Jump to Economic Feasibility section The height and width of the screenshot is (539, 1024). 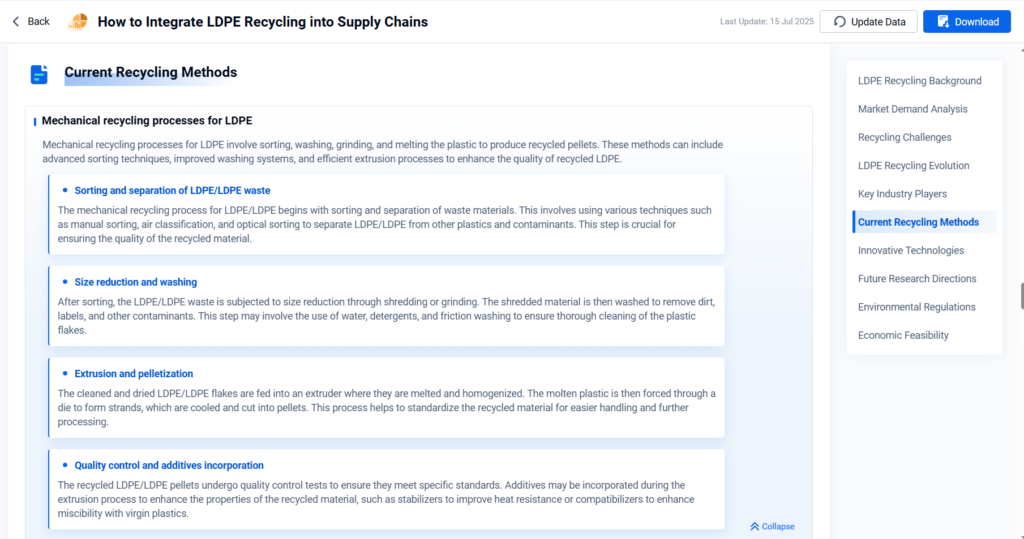[903, 335]
